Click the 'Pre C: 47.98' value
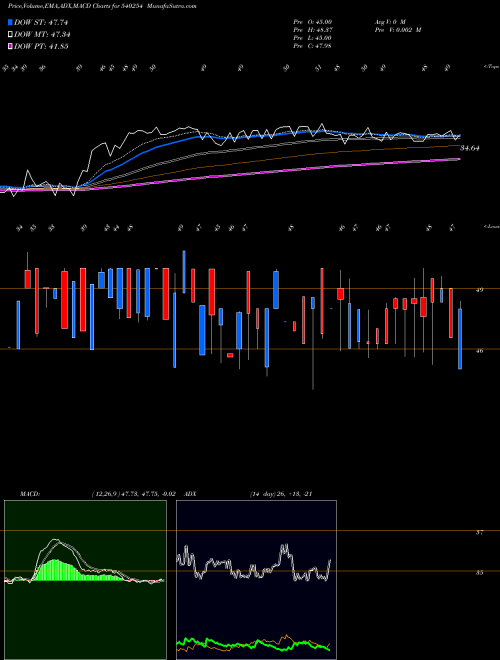Image resolution: width=500 pixels, height=660 pixels. [313, 46]
